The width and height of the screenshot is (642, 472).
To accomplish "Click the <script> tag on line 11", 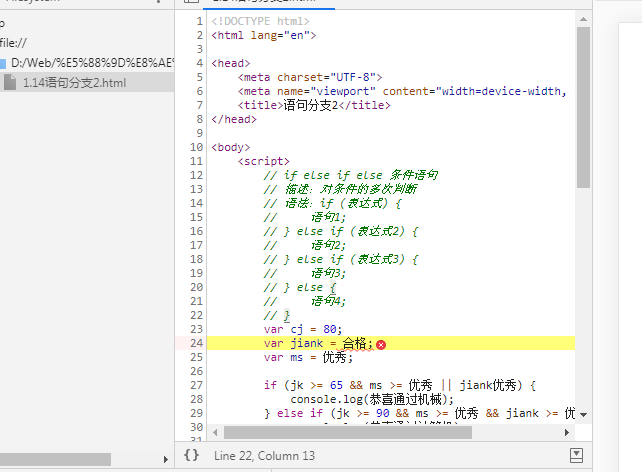I will pos(264,161).
